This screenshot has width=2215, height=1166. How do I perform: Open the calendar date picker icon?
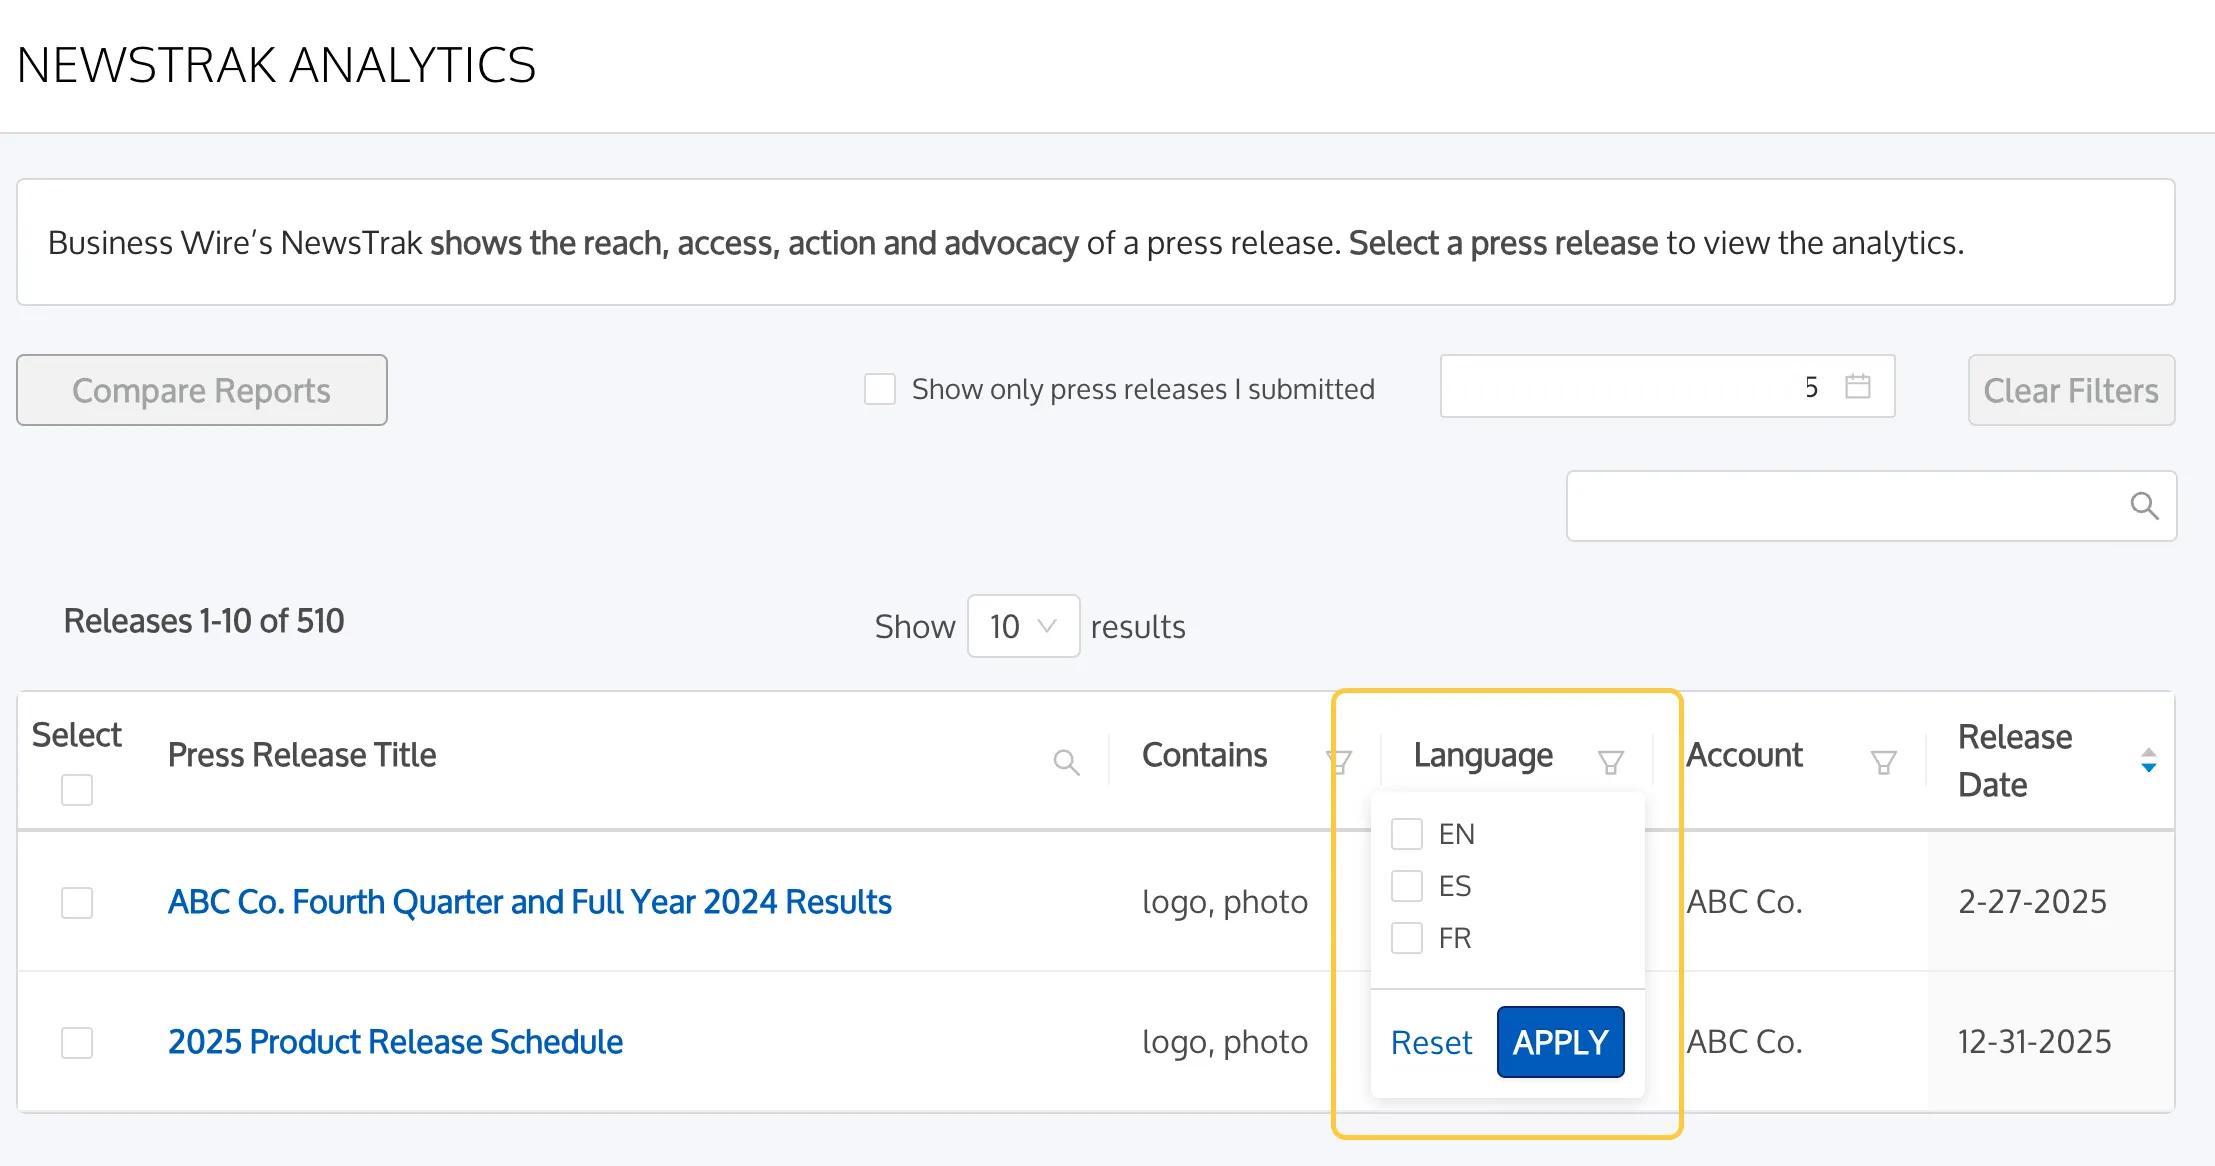click(x=1857, y=386)
